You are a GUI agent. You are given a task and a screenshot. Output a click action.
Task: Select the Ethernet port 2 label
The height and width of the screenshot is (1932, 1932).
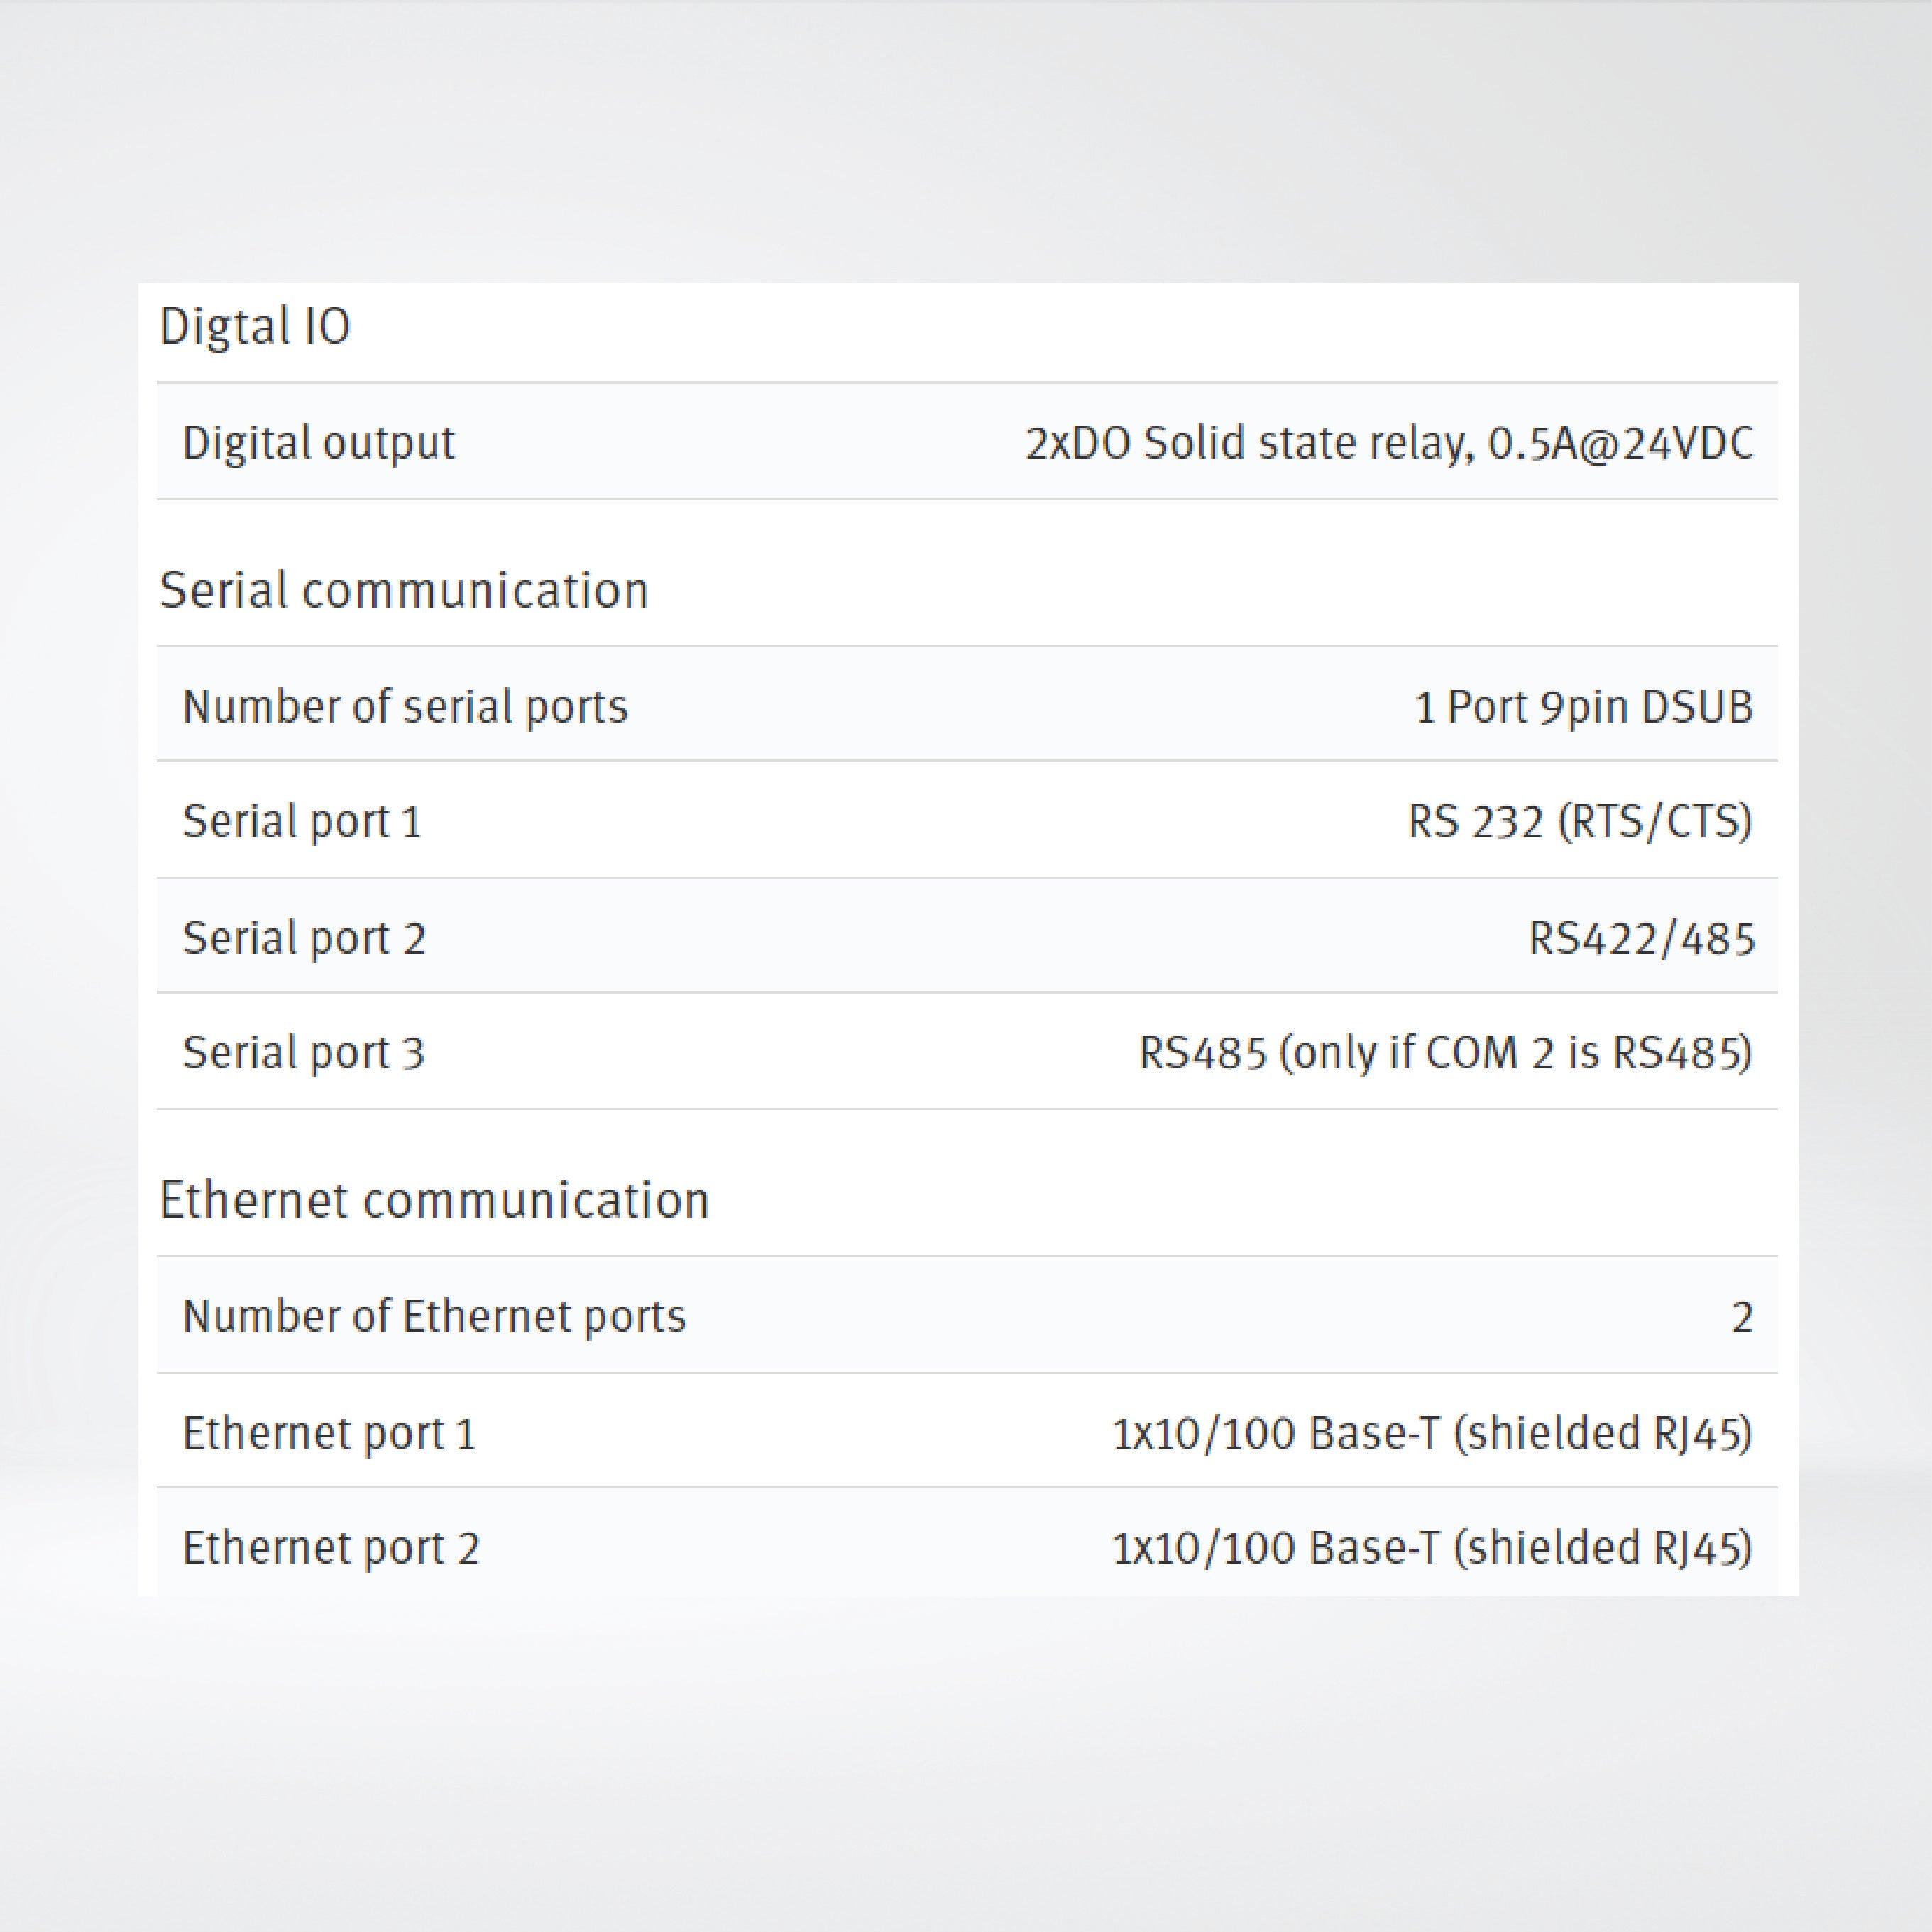[x=331, y=1548]
